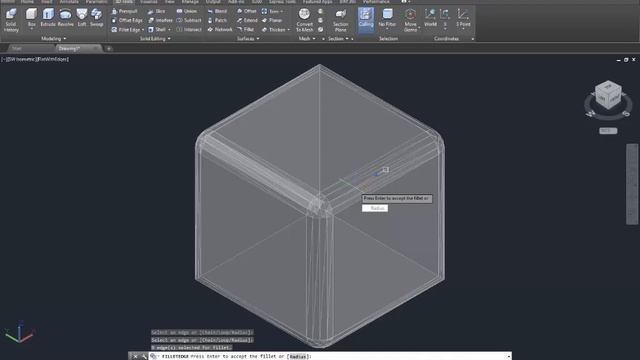Perform a Union of solids
The height and width of the screenshot is (360, 640).
click(x=187, y=11)
